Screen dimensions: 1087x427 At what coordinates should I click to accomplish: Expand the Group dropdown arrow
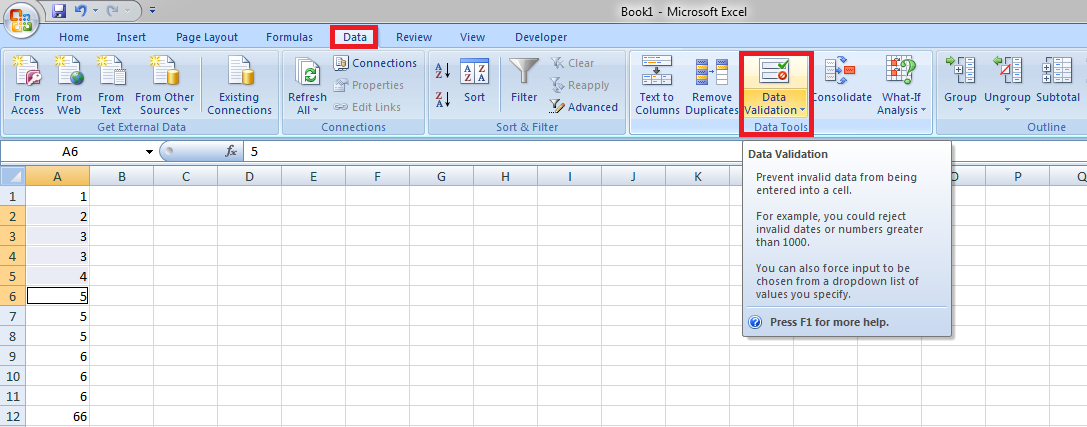[x=960, y=110]
